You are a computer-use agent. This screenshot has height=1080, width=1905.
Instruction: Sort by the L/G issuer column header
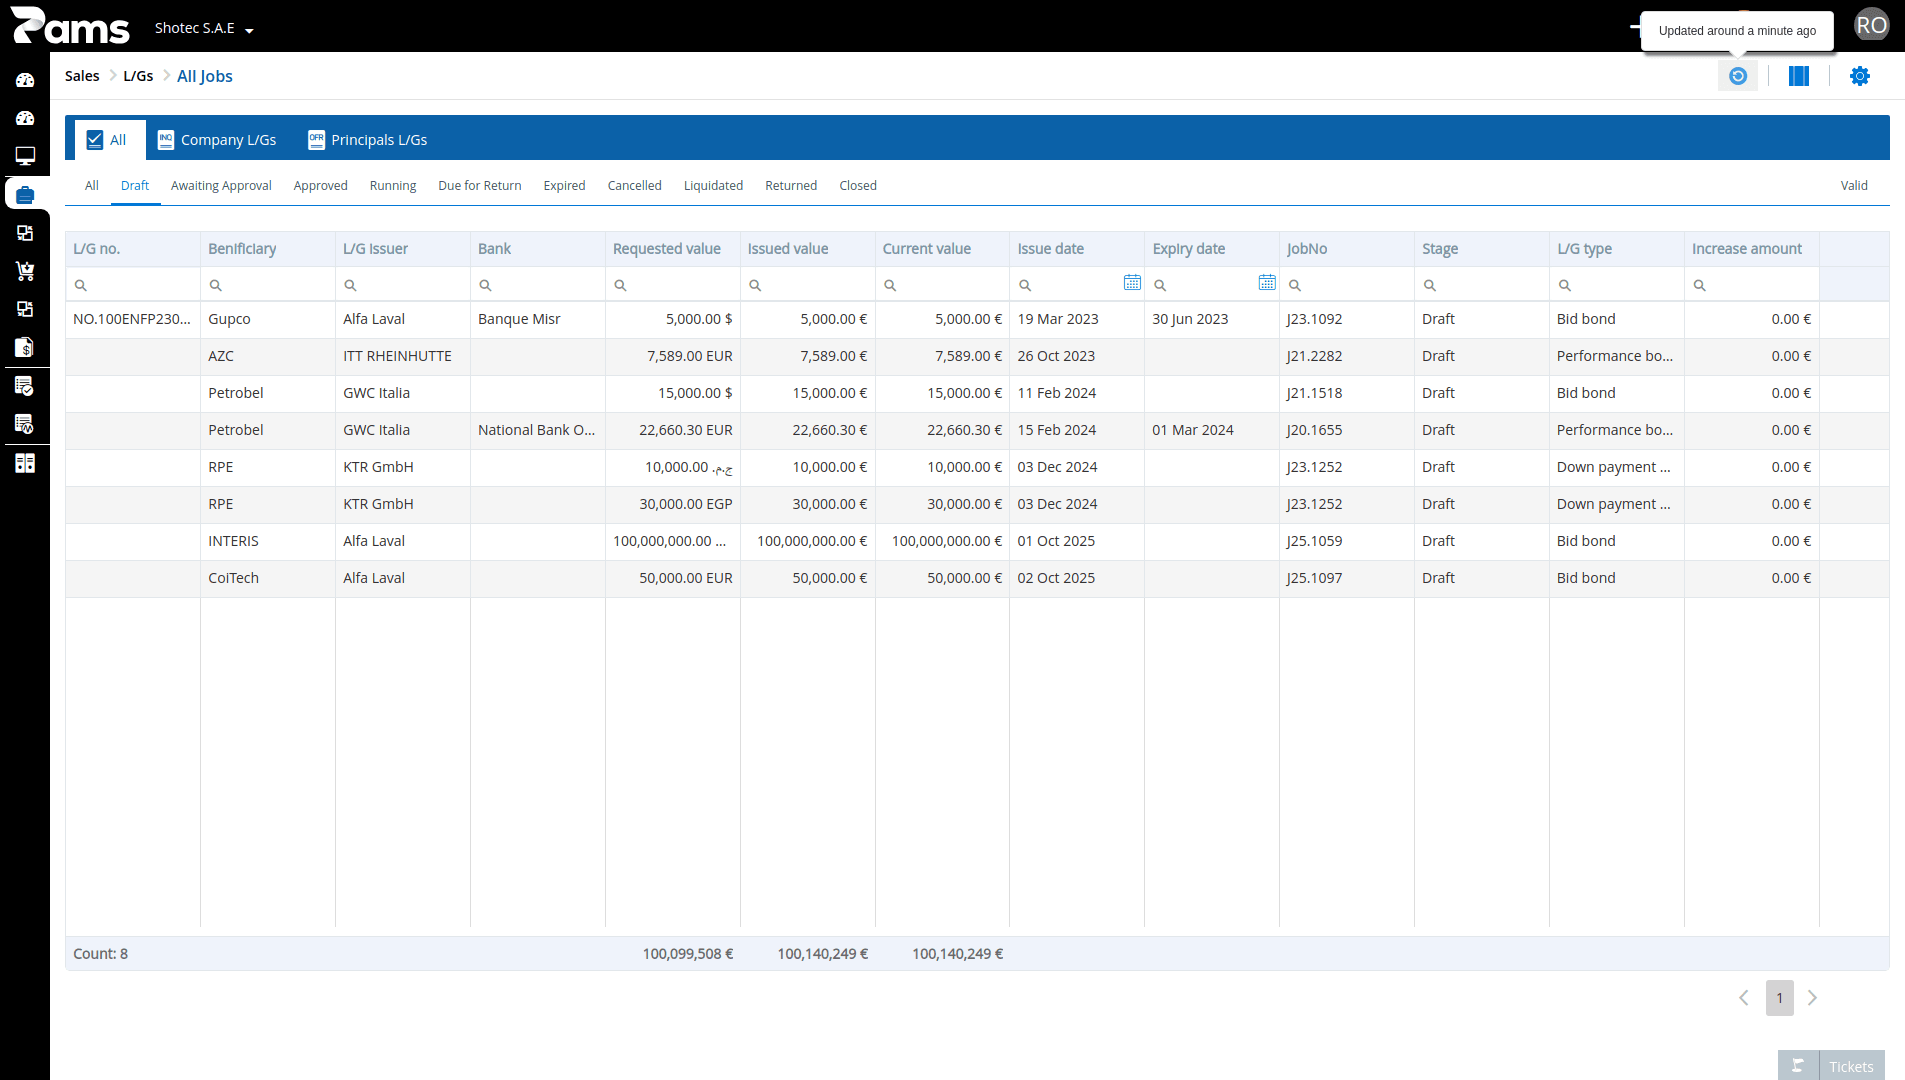click(403, 249)
